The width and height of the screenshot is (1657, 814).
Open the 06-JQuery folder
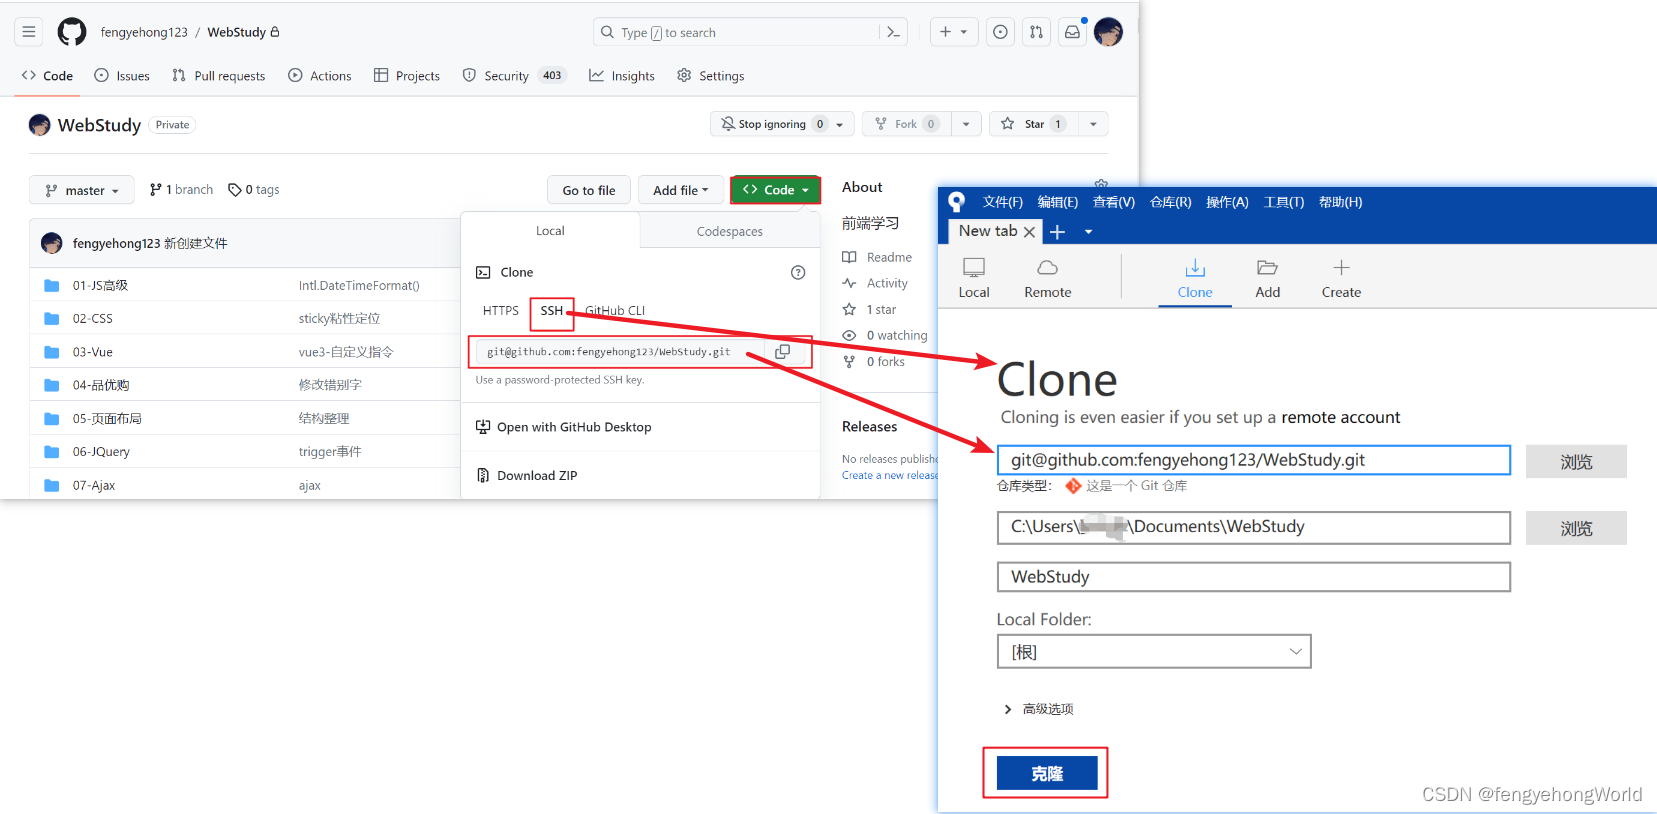[x=101, y=452]
